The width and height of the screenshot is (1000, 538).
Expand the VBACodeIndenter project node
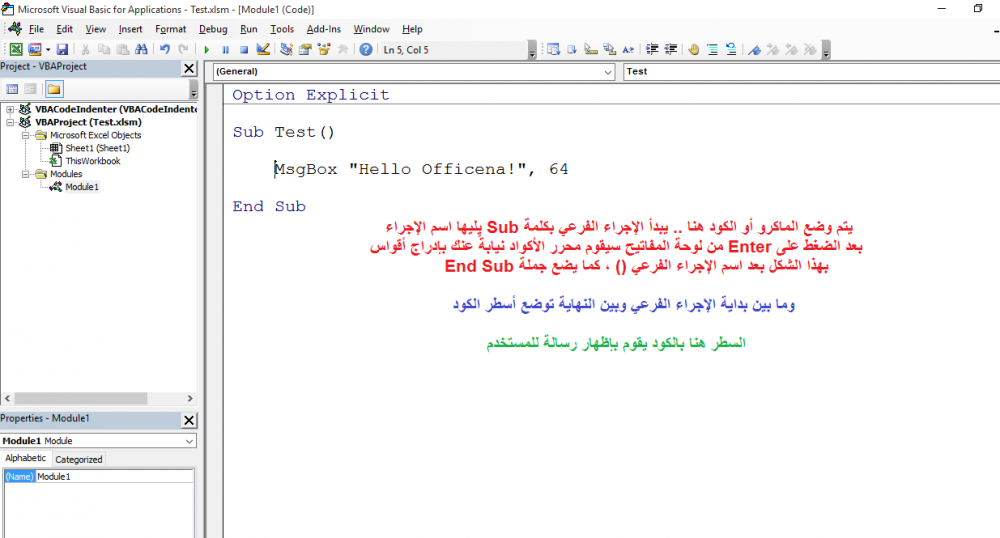click(x=10, y=109)
